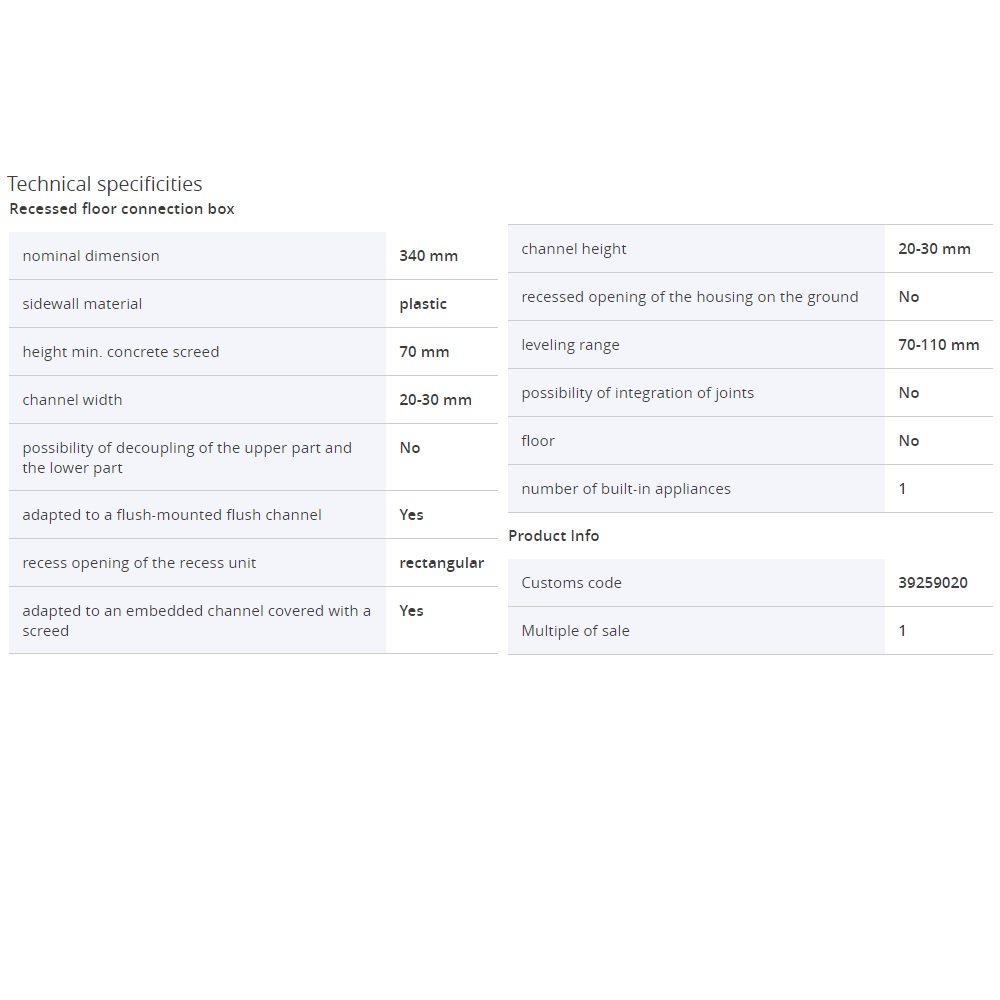This screenshot has width=1000, height=1000.
Task: Click possibility of integration of joints label
Action: click(637, 393)
